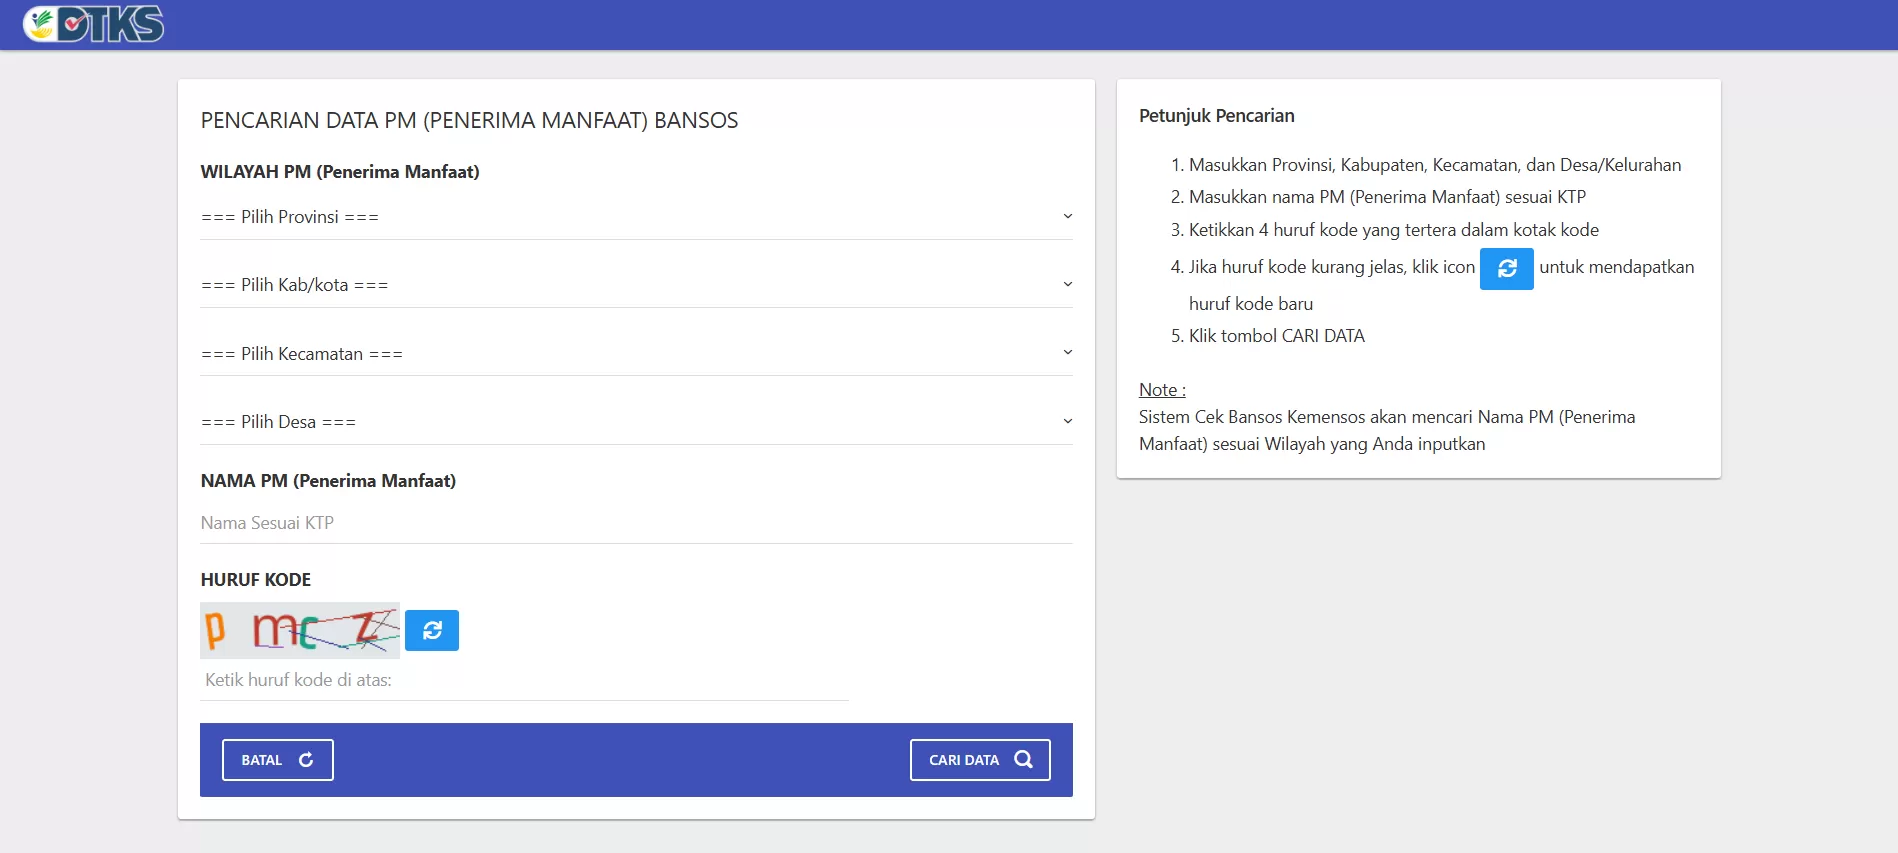1898x853 pixels.
Task: Click the magnifier icon inside the CARI DATA button
Action: tap(1023, 760)
